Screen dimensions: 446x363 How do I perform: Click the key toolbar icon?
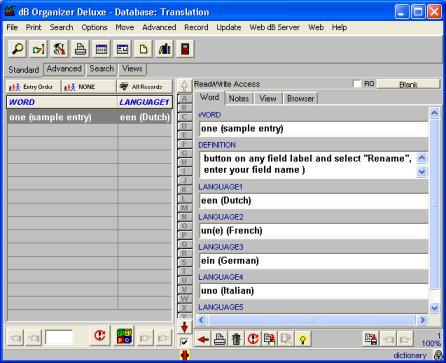click(x=38, y=49)
